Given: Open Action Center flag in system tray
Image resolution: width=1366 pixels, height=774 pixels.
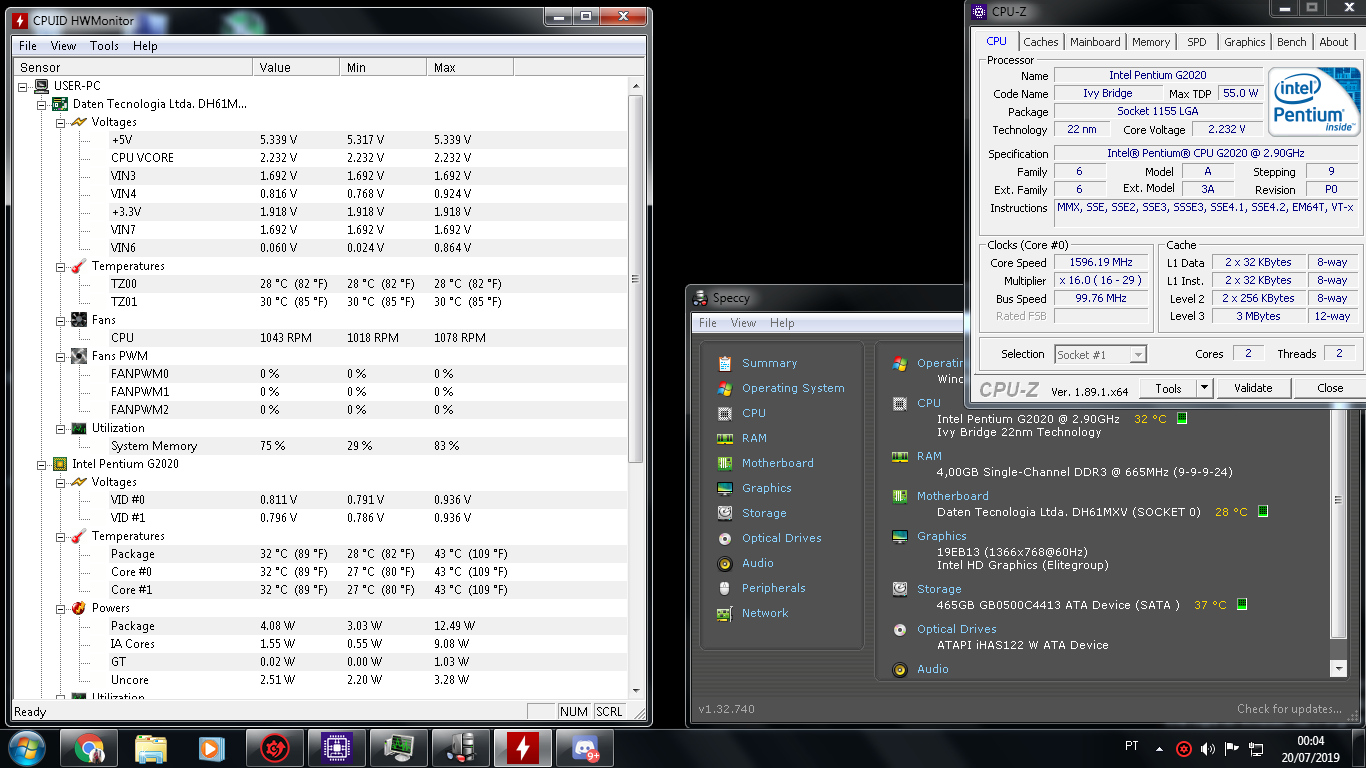Looking at the screenshot, I should tap(1232, 748).
